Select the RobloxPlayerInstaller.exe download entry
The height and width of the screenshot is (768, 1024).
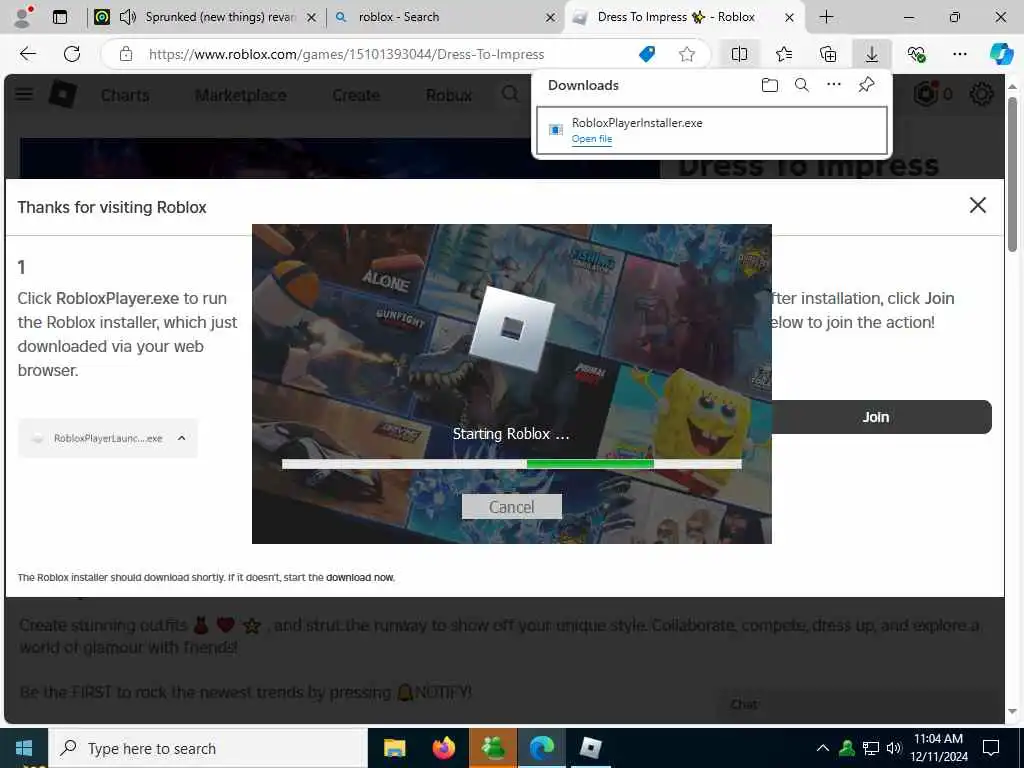click(712, 130)
